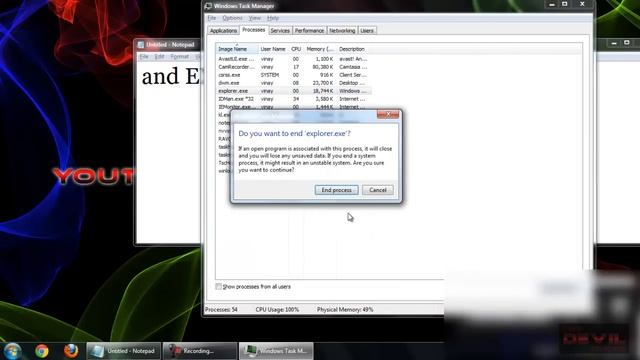
Task: Select the Processes tab
Action: point(253,30)
